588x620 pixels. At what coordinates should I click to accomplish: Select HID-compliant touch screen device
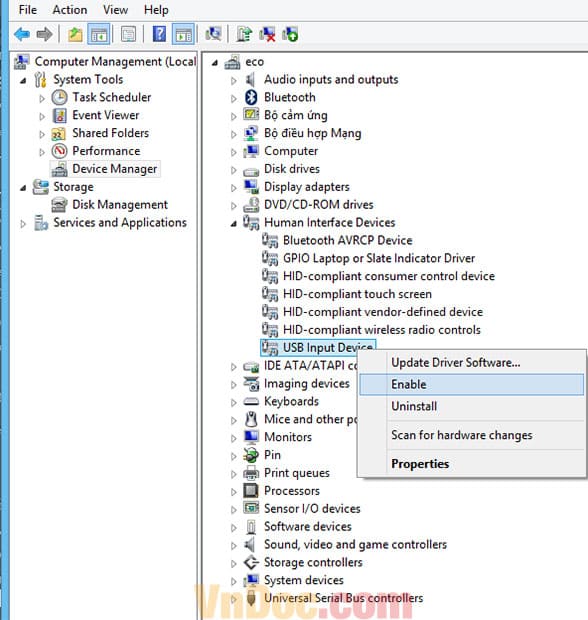coord(357,294)
